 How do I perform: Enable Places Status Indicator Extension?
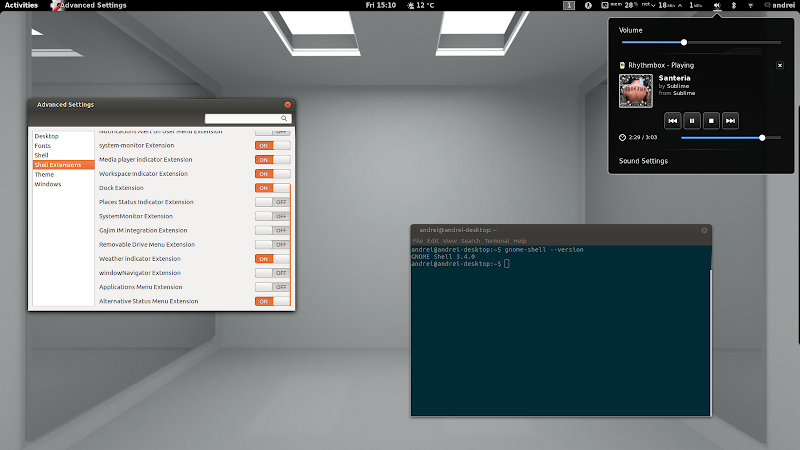click(273, 202)
